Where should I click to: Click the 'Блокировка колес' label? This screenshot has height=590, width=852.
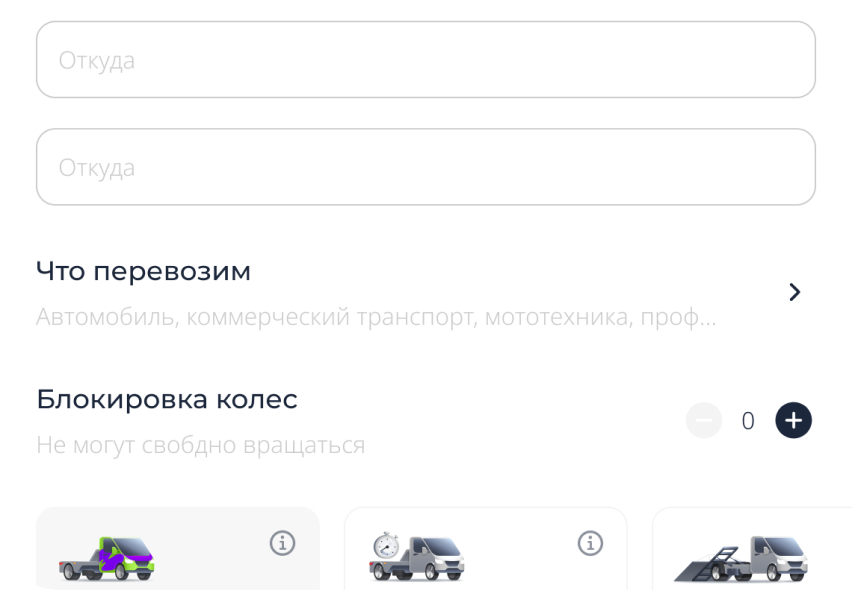click(167, 399)
